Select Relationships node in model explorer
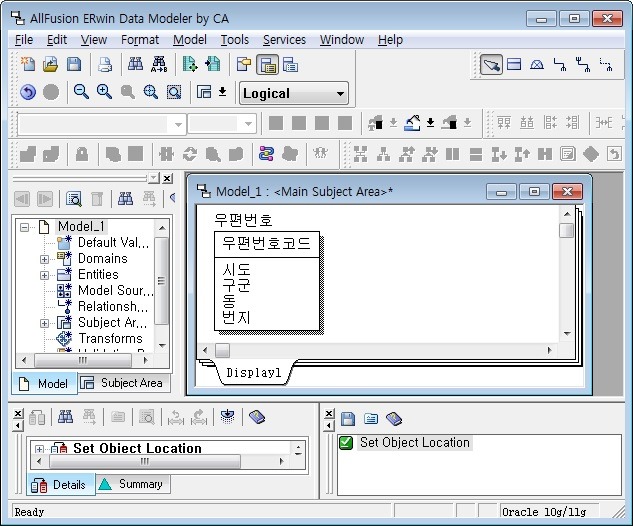Screen dimensions: 633x526 (113, 306)
